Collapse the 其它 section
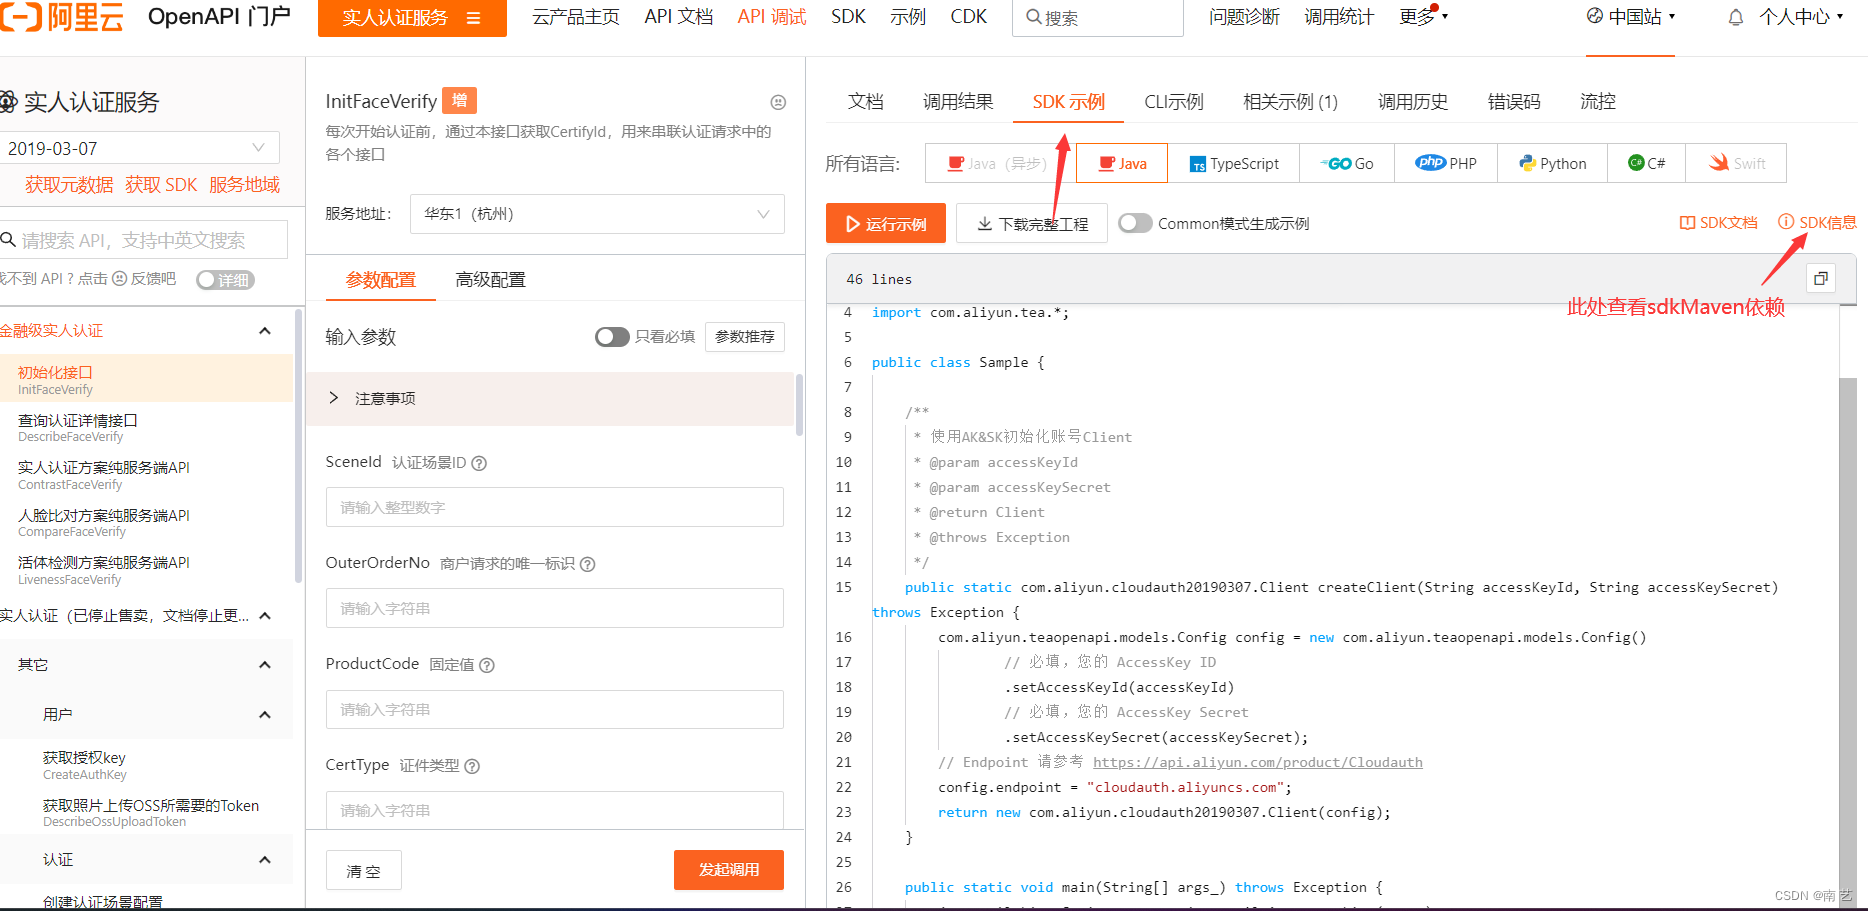The width and height of the screenshot is (1868, 911). (265, 665)
